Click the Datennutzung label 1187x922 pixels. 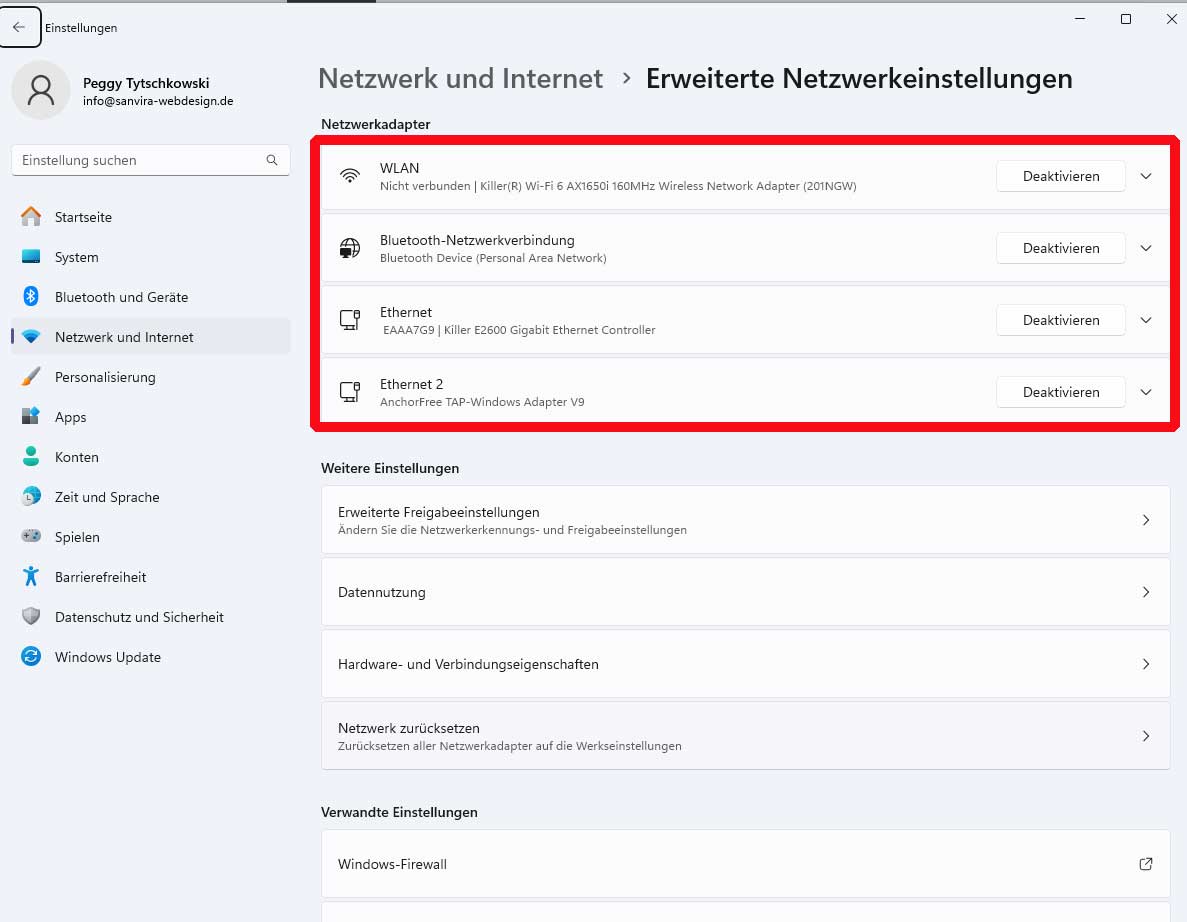[x=382, y=592]
